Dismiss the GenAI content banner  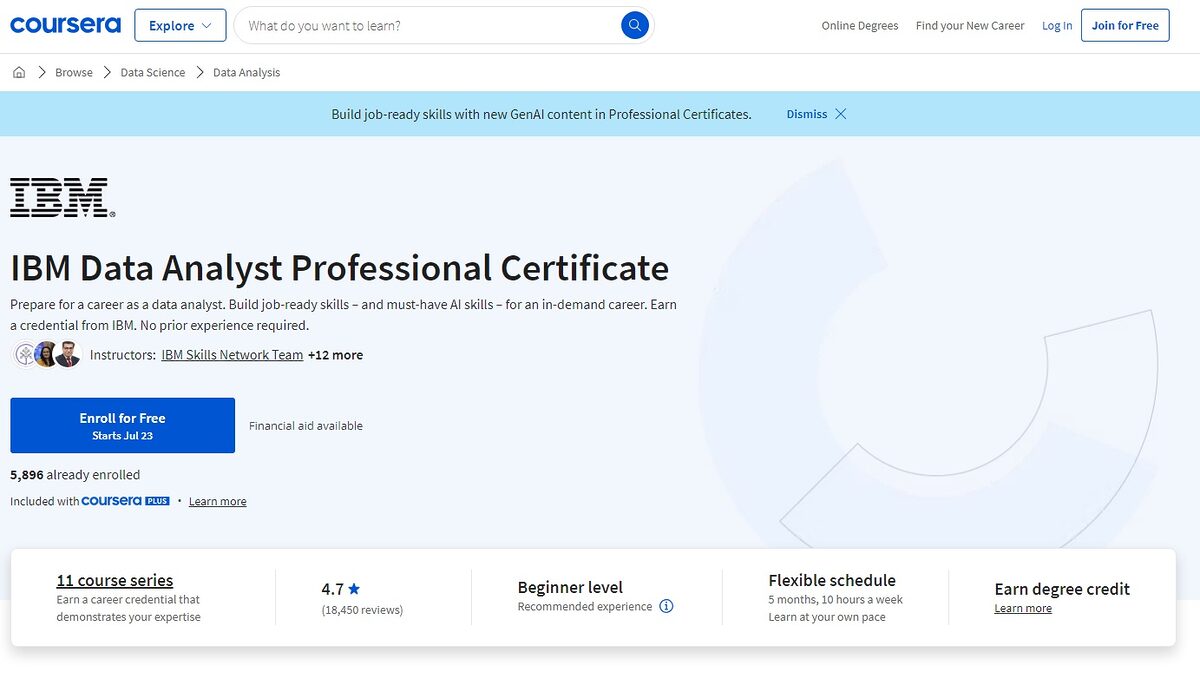[816, 114]
